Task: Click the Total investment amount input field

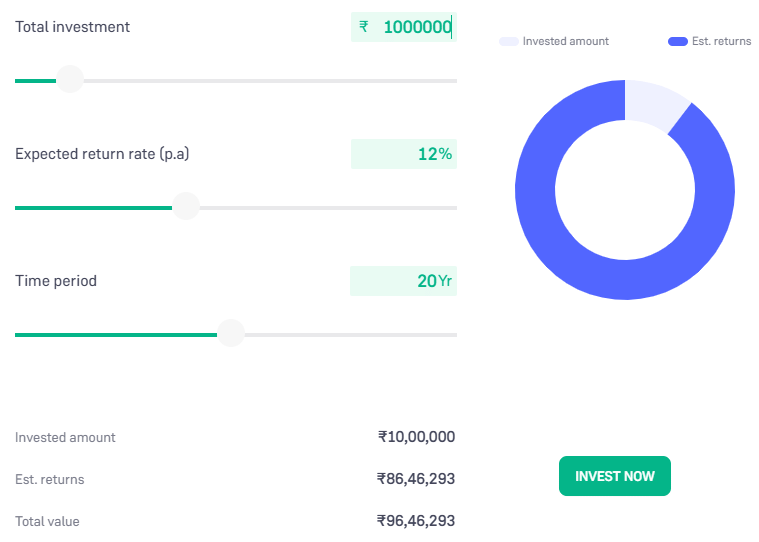Action: [x=416, y=27]
